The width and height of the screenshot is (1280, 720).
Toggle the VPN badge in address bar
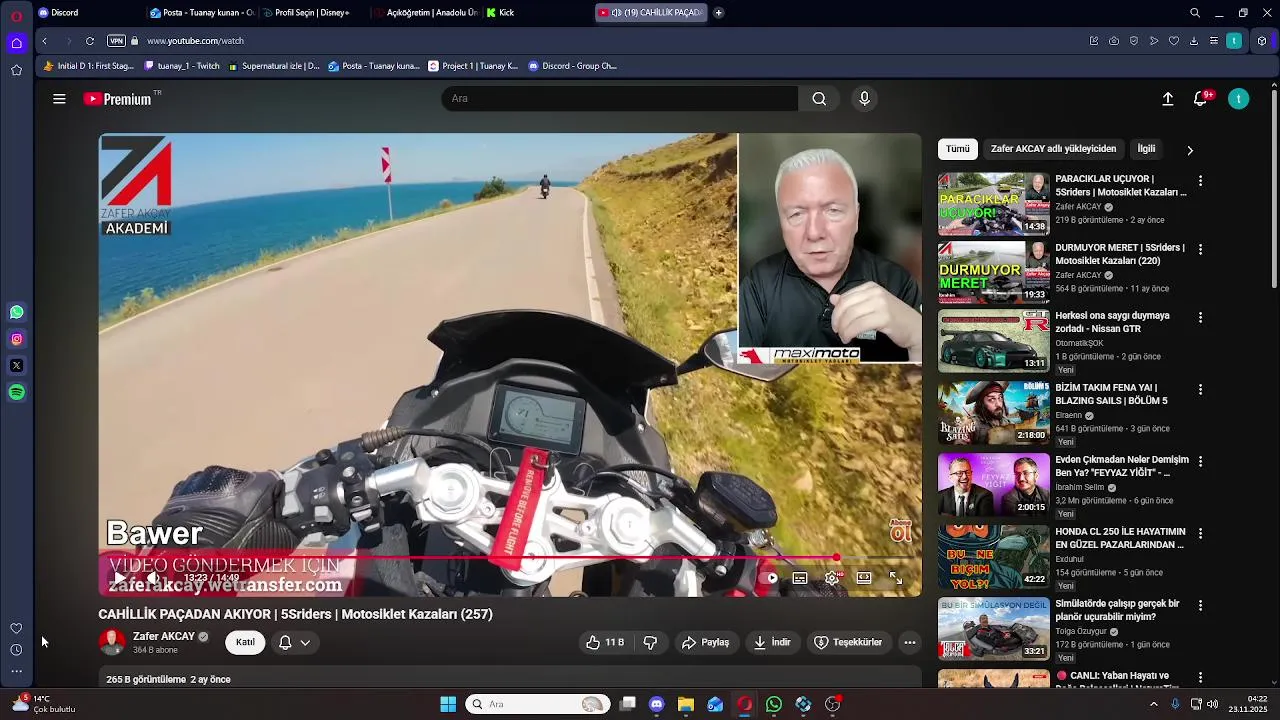click(116, 41)
